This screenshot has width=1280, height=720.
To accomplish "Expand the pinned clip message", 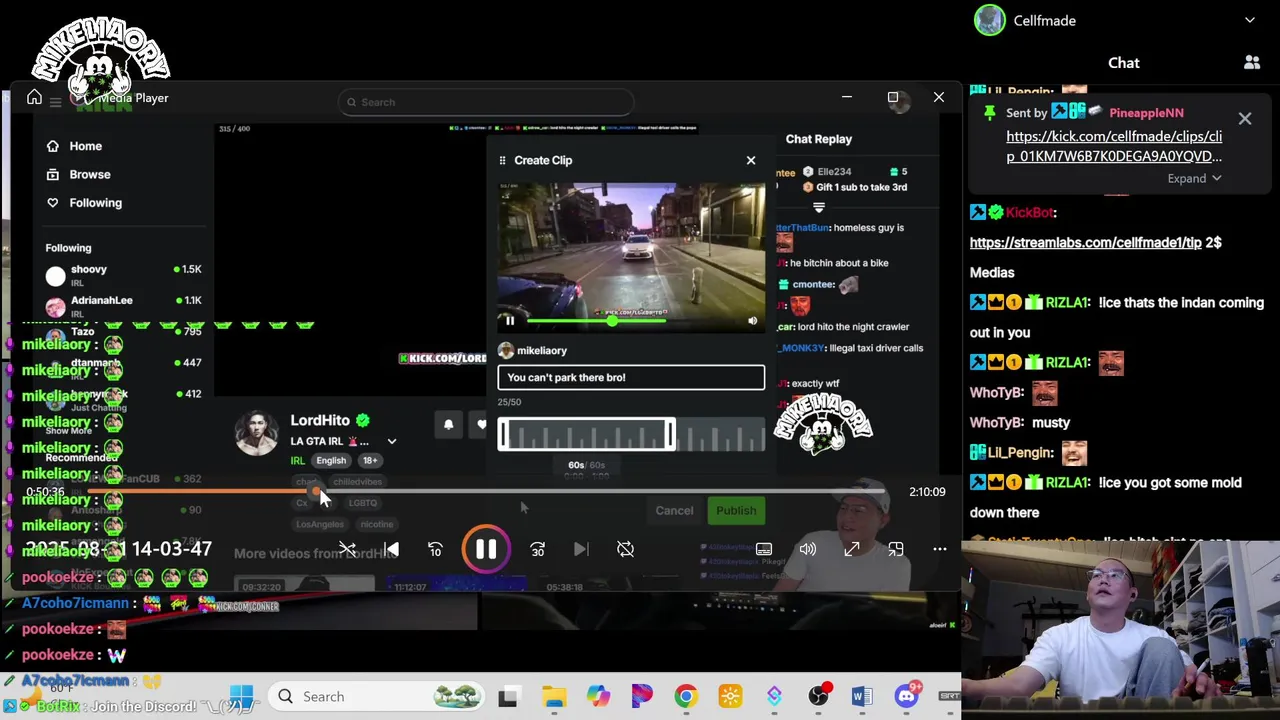I will coord(1194,178).
